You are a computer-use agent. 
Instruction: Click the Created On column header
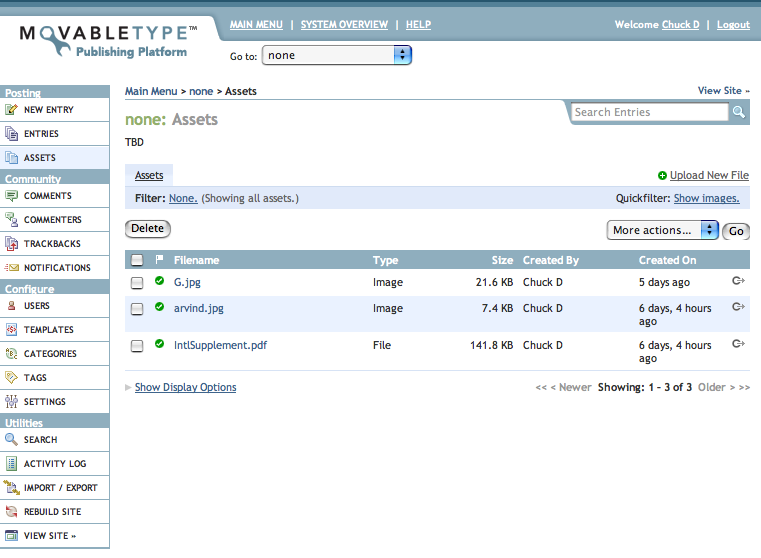pyautogui.click(x=667, y=260)
